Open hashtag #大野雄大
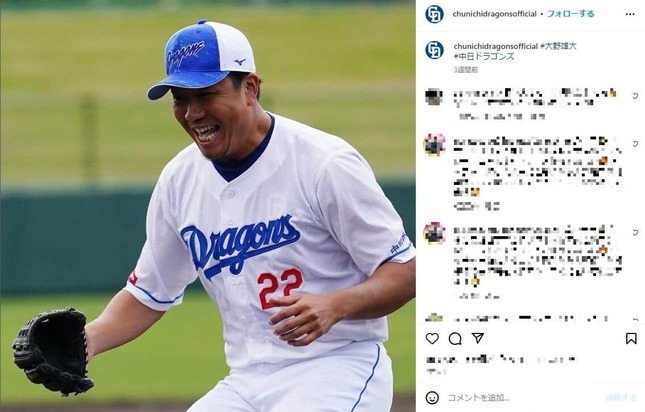Screen dimensions: 645x412 (558, 46)
